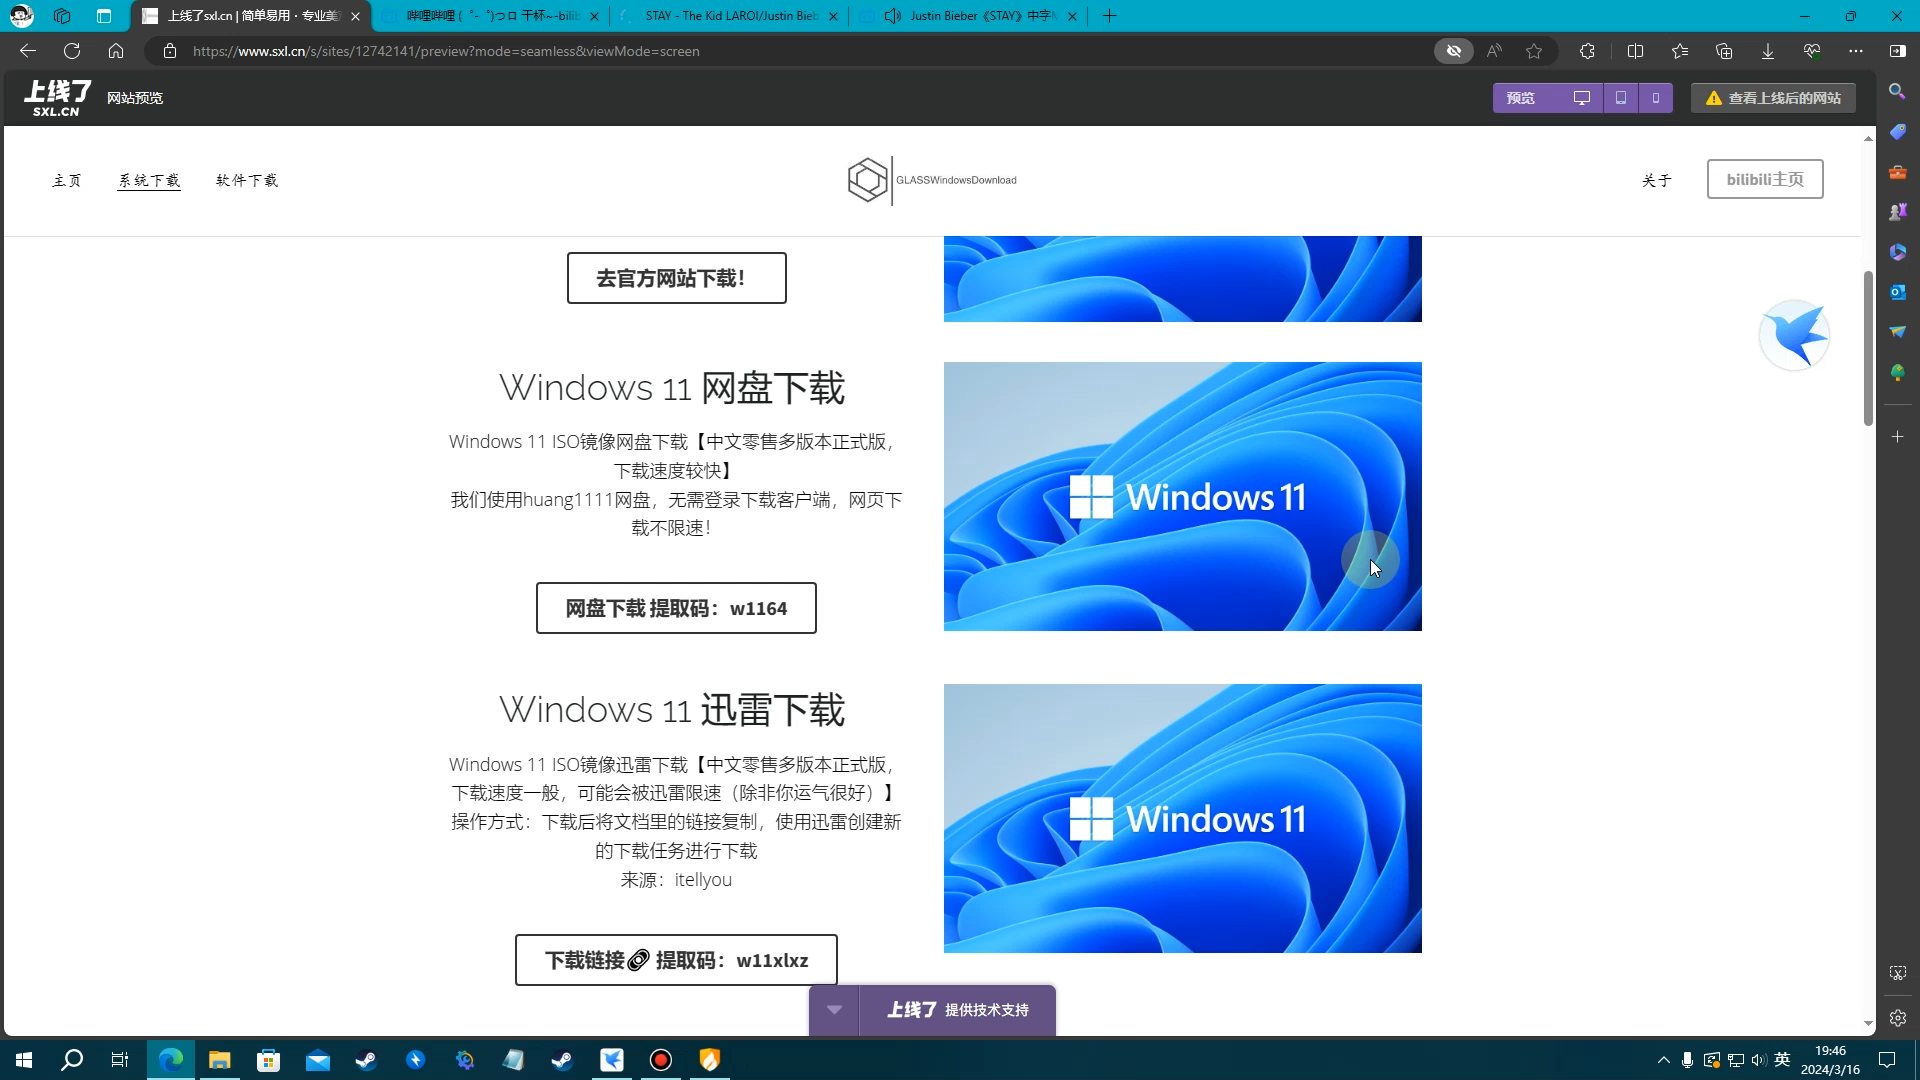Click 下载链接 提取码：w11xlxz button
Image resolution: width=1920 pixels, height=1080 pixels.
(x=676, y=960)
